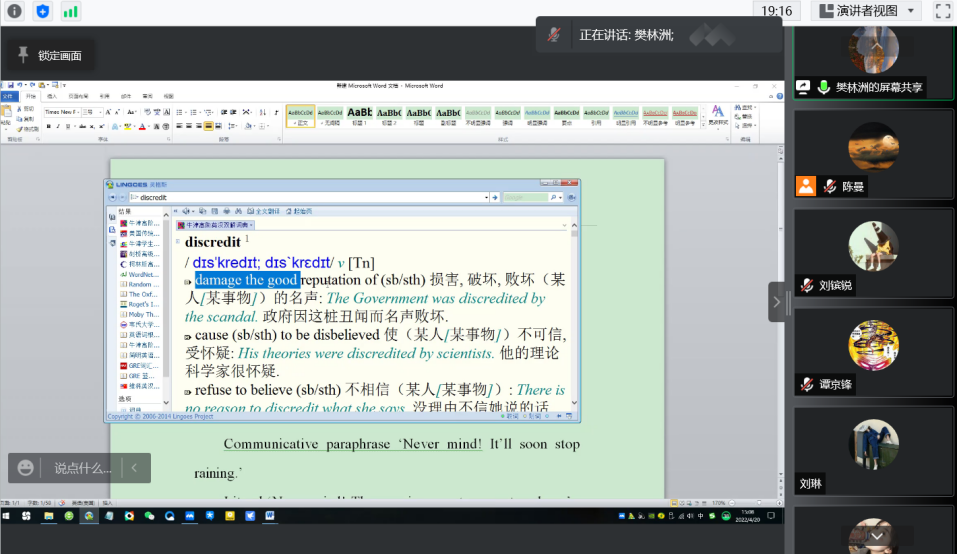Click Undo in Word's quick access toolbar
957x554 pixels.
tap(20, 85)
